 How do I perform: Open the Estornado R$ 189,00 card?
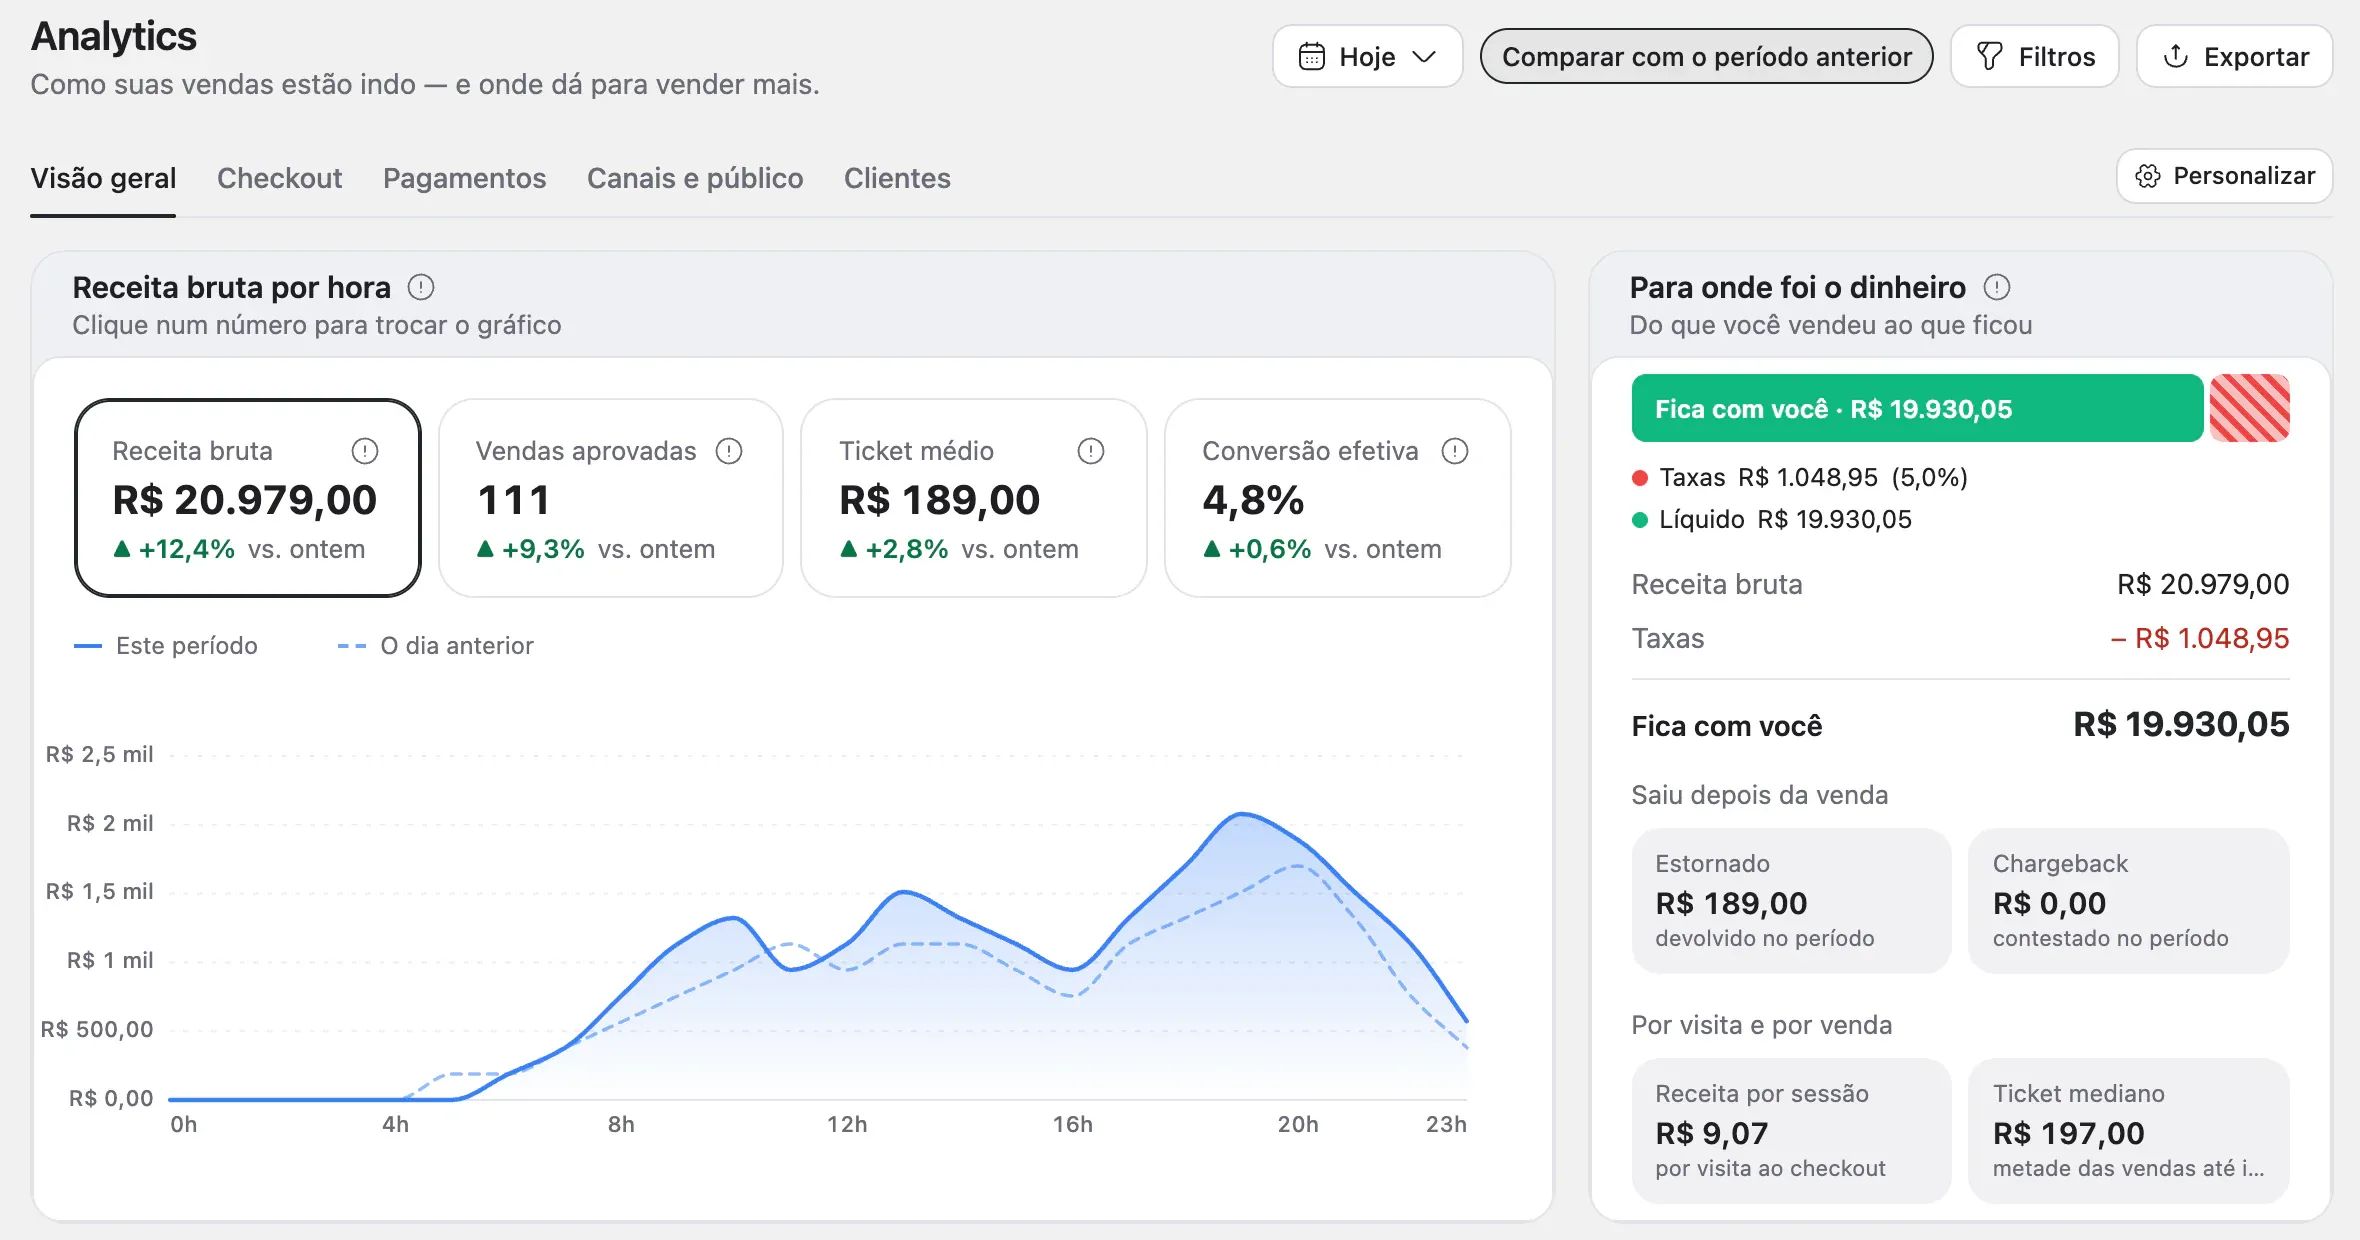click(1791, 900)
